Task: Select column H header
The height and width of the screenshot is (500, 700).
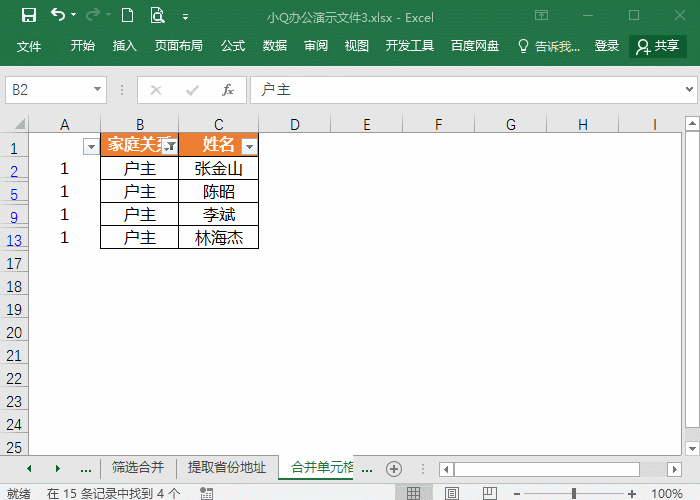Action: [583, 124]
